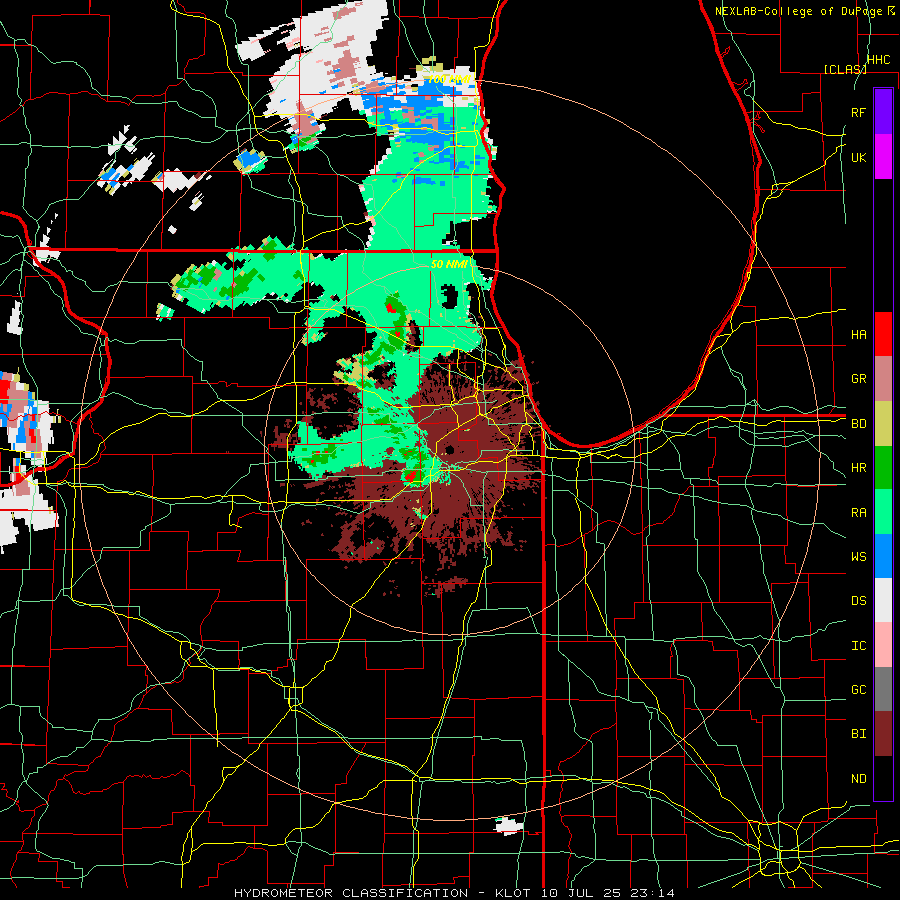
Task: Click the HA legend label
Action: [x=859, y=335]
